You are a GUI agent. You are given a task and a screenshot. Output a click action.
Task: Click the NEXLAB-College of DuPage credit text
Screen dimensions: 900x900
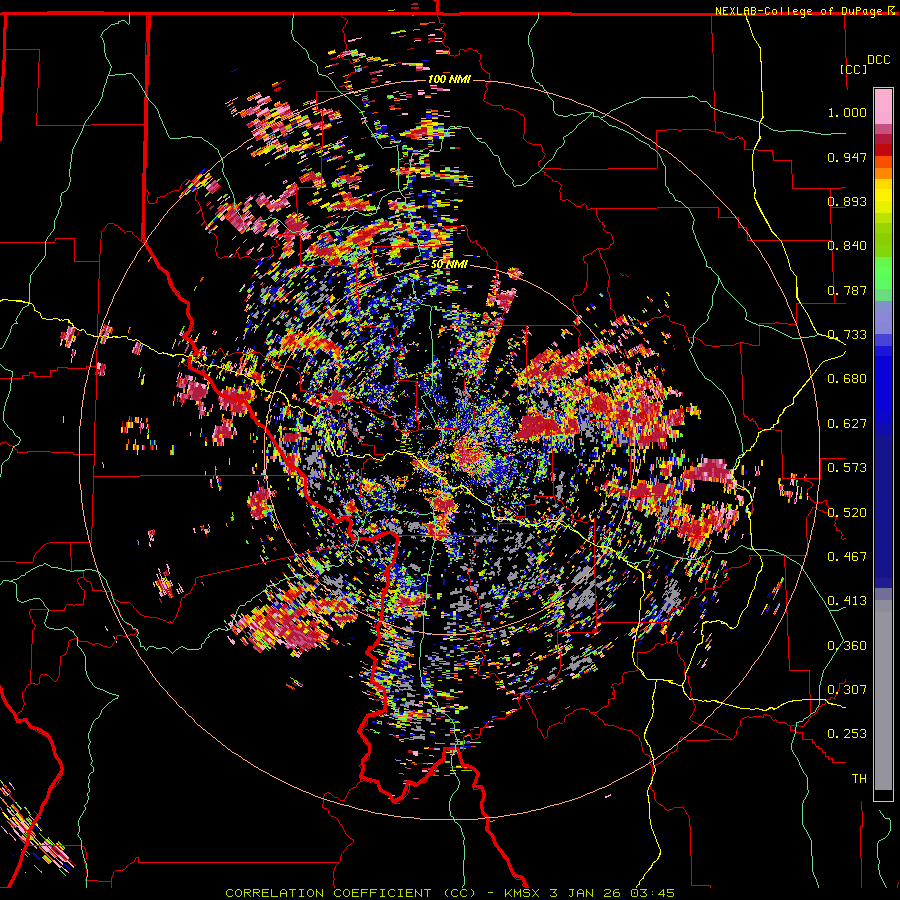(x=801, y=11)
